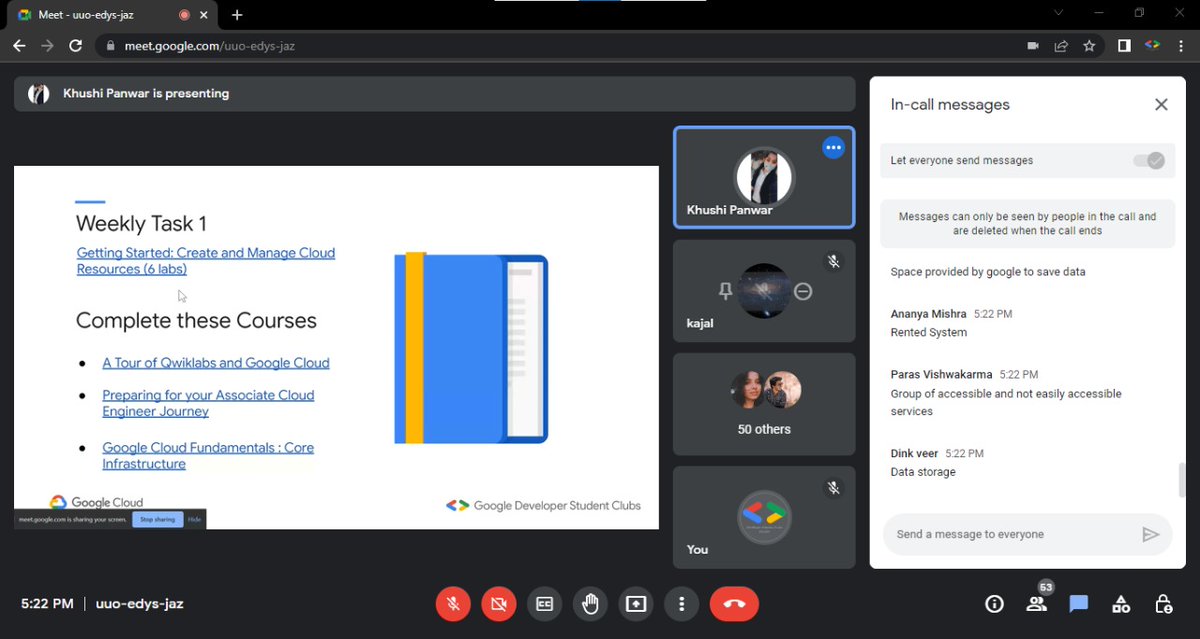Screen dimensions: 1200x639
Task: Go forward with browser forward arrow
Action: pyautogui.click(x=47, y=45)
